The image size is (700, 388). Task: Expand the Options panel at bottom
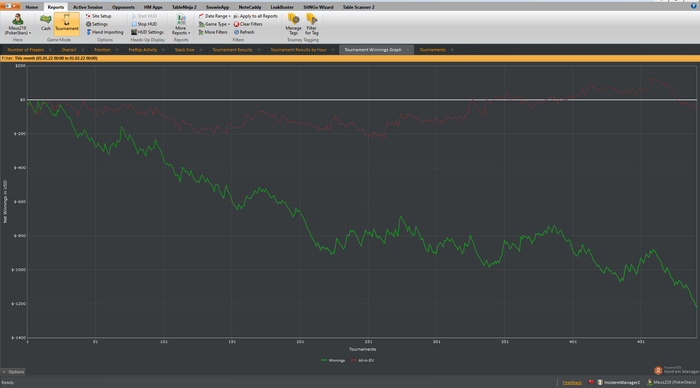point(13,371)
